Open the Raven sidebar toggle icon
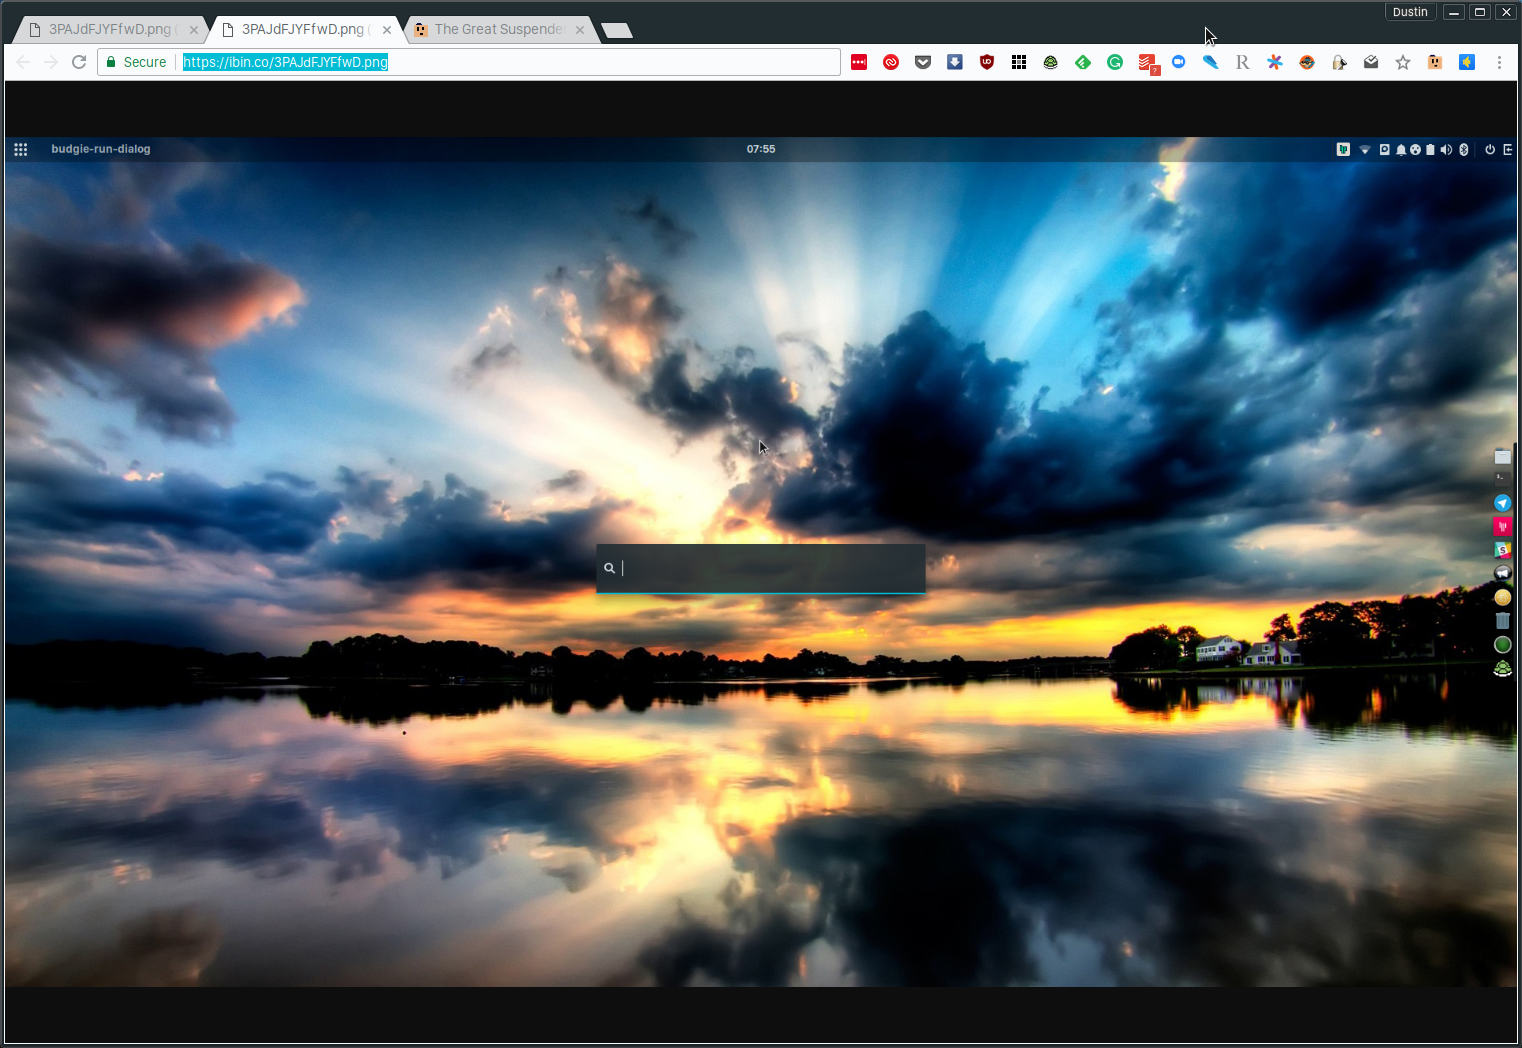The height and width of the screenshot is (1048, 1522). [x=1508, y=149]
